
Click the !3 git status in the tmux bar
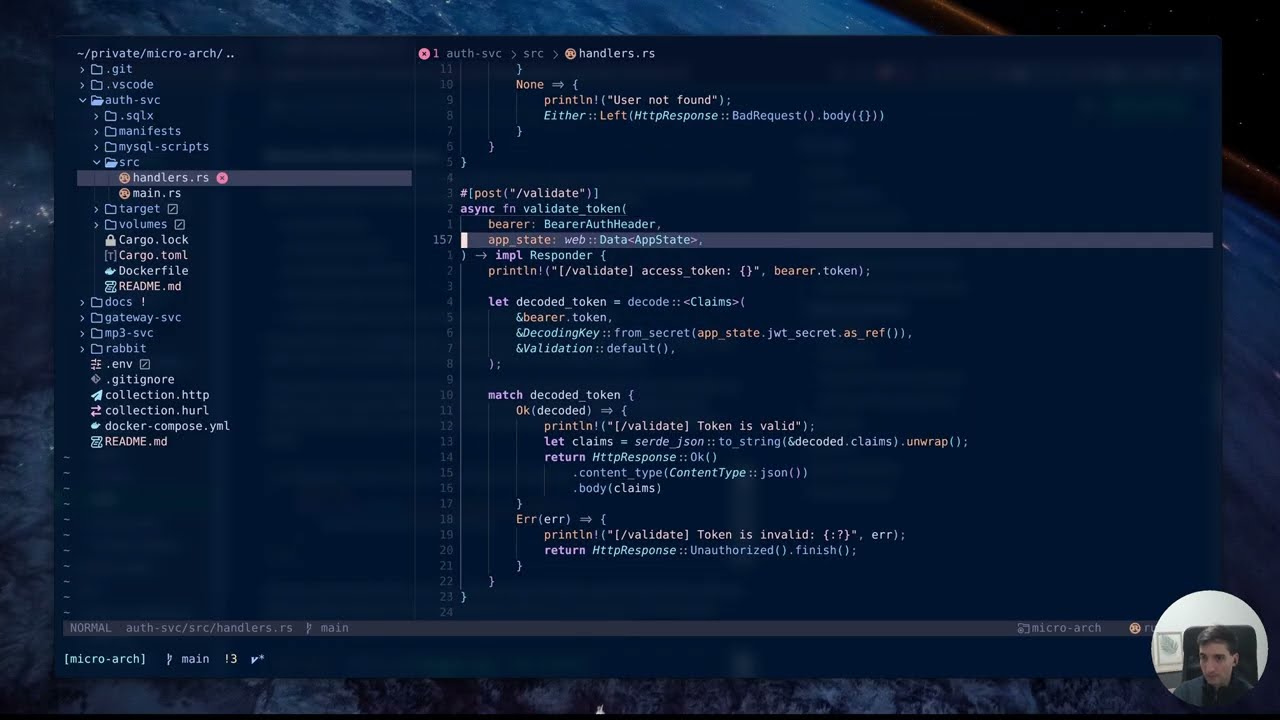pos(231,659)
